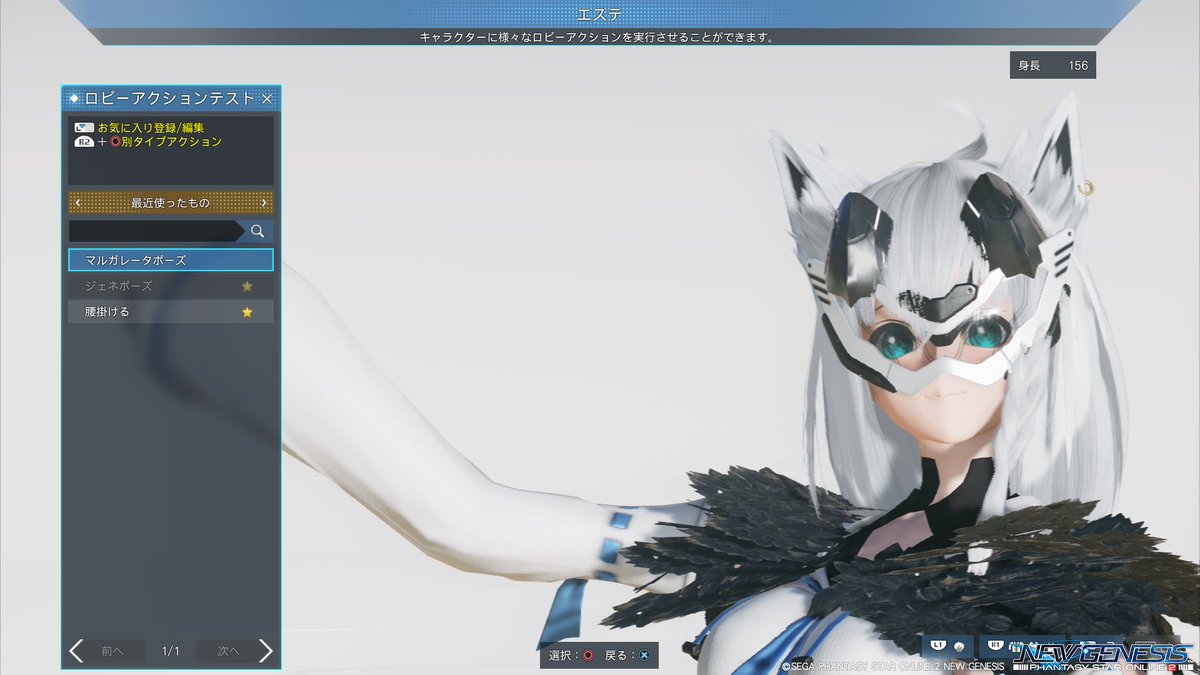
Task: Toggle favorite star on ジェネポーズ row
Action: [x=247, y=286]
